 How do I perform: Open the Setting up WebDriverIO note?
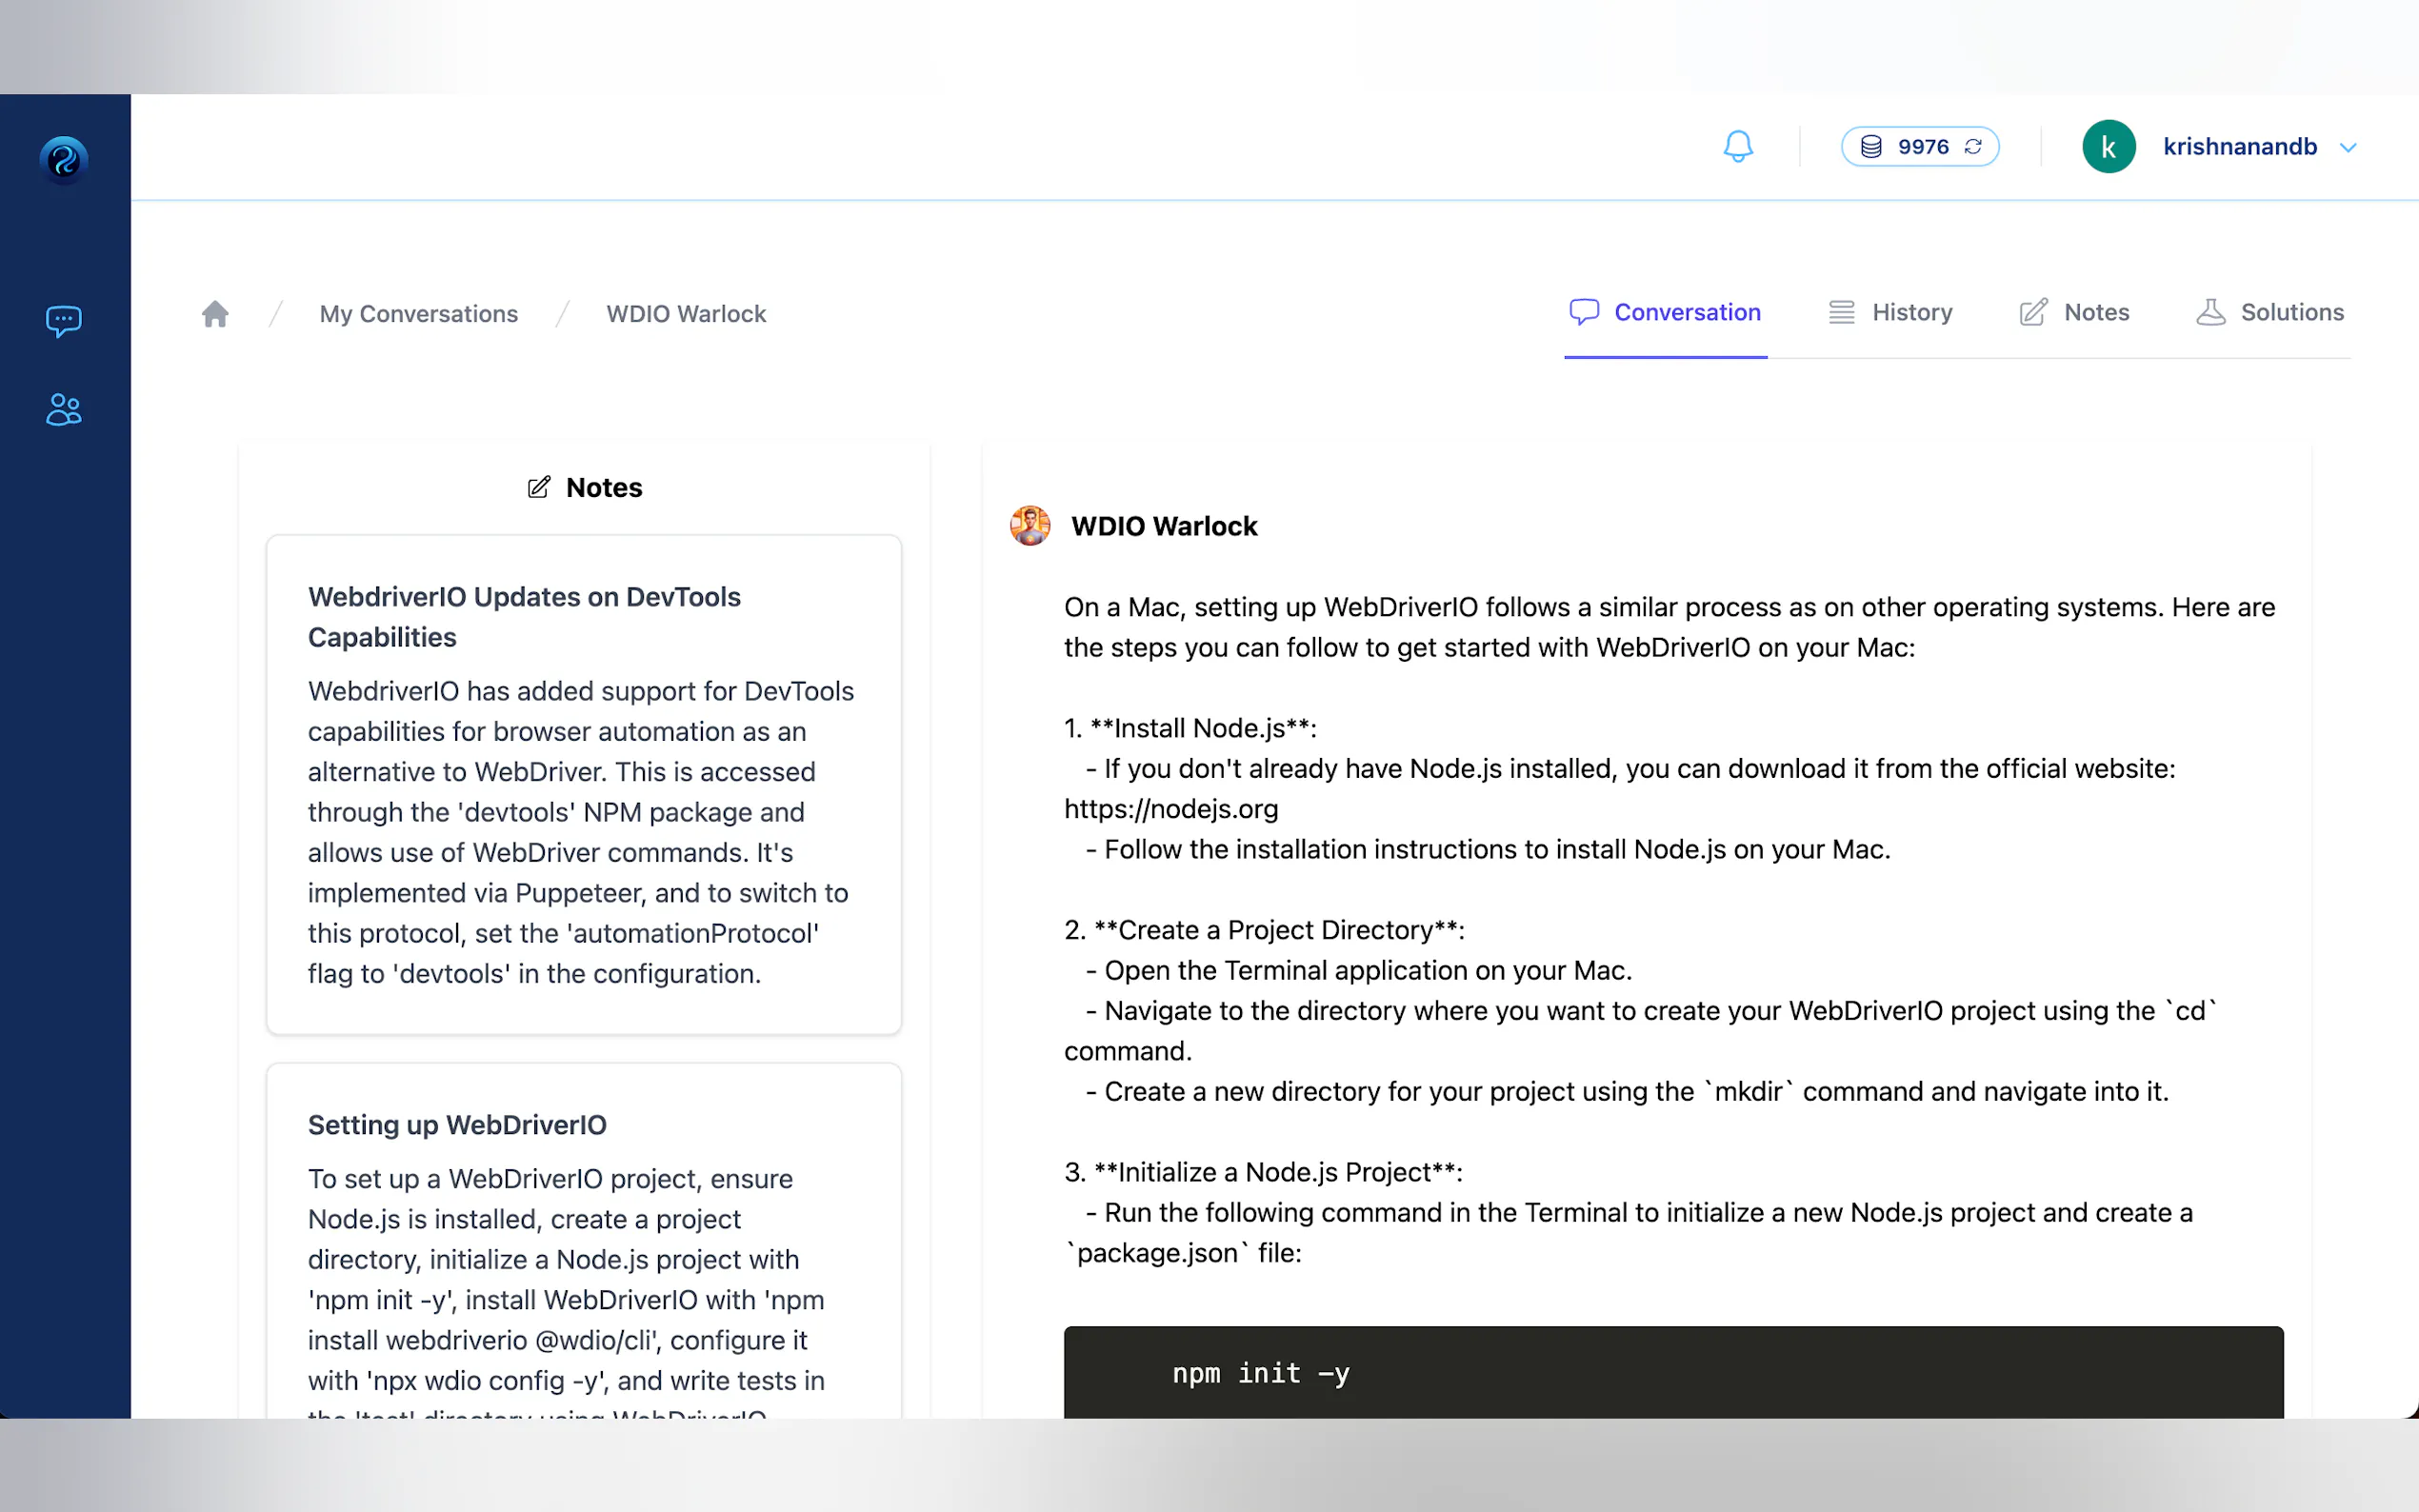[x=584, y=1240]
